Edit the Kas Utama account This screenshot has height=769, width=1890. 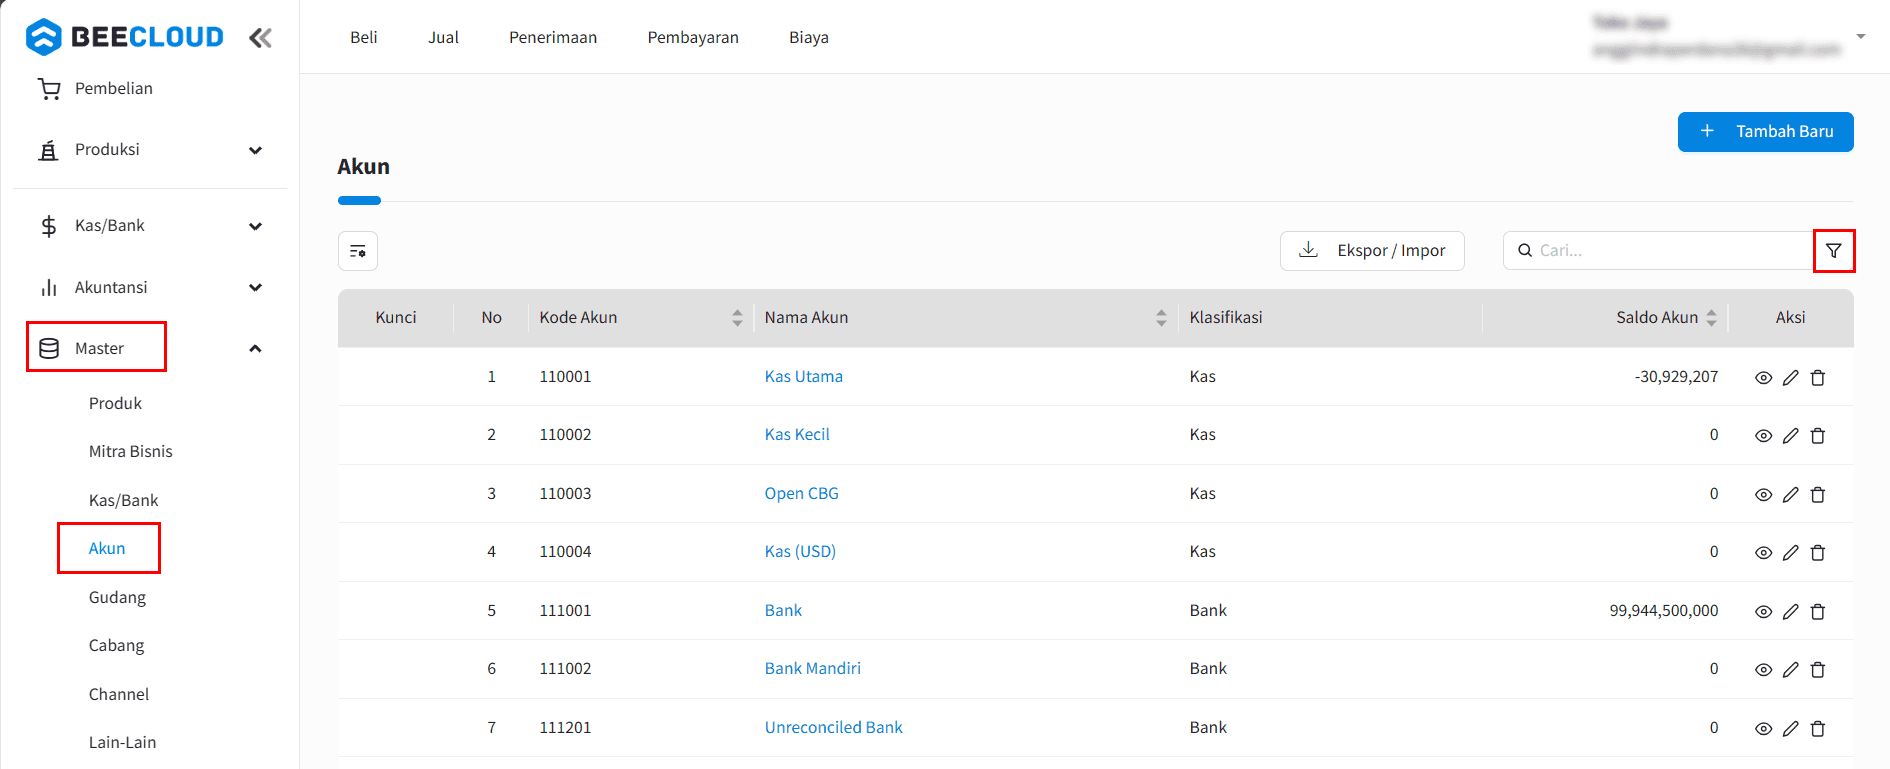[1790, 378]
